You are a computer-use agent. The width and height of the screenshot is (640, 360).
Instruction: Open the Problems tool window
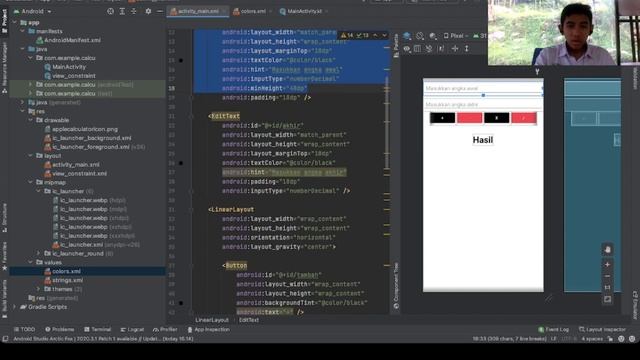(x=60, y=329)
